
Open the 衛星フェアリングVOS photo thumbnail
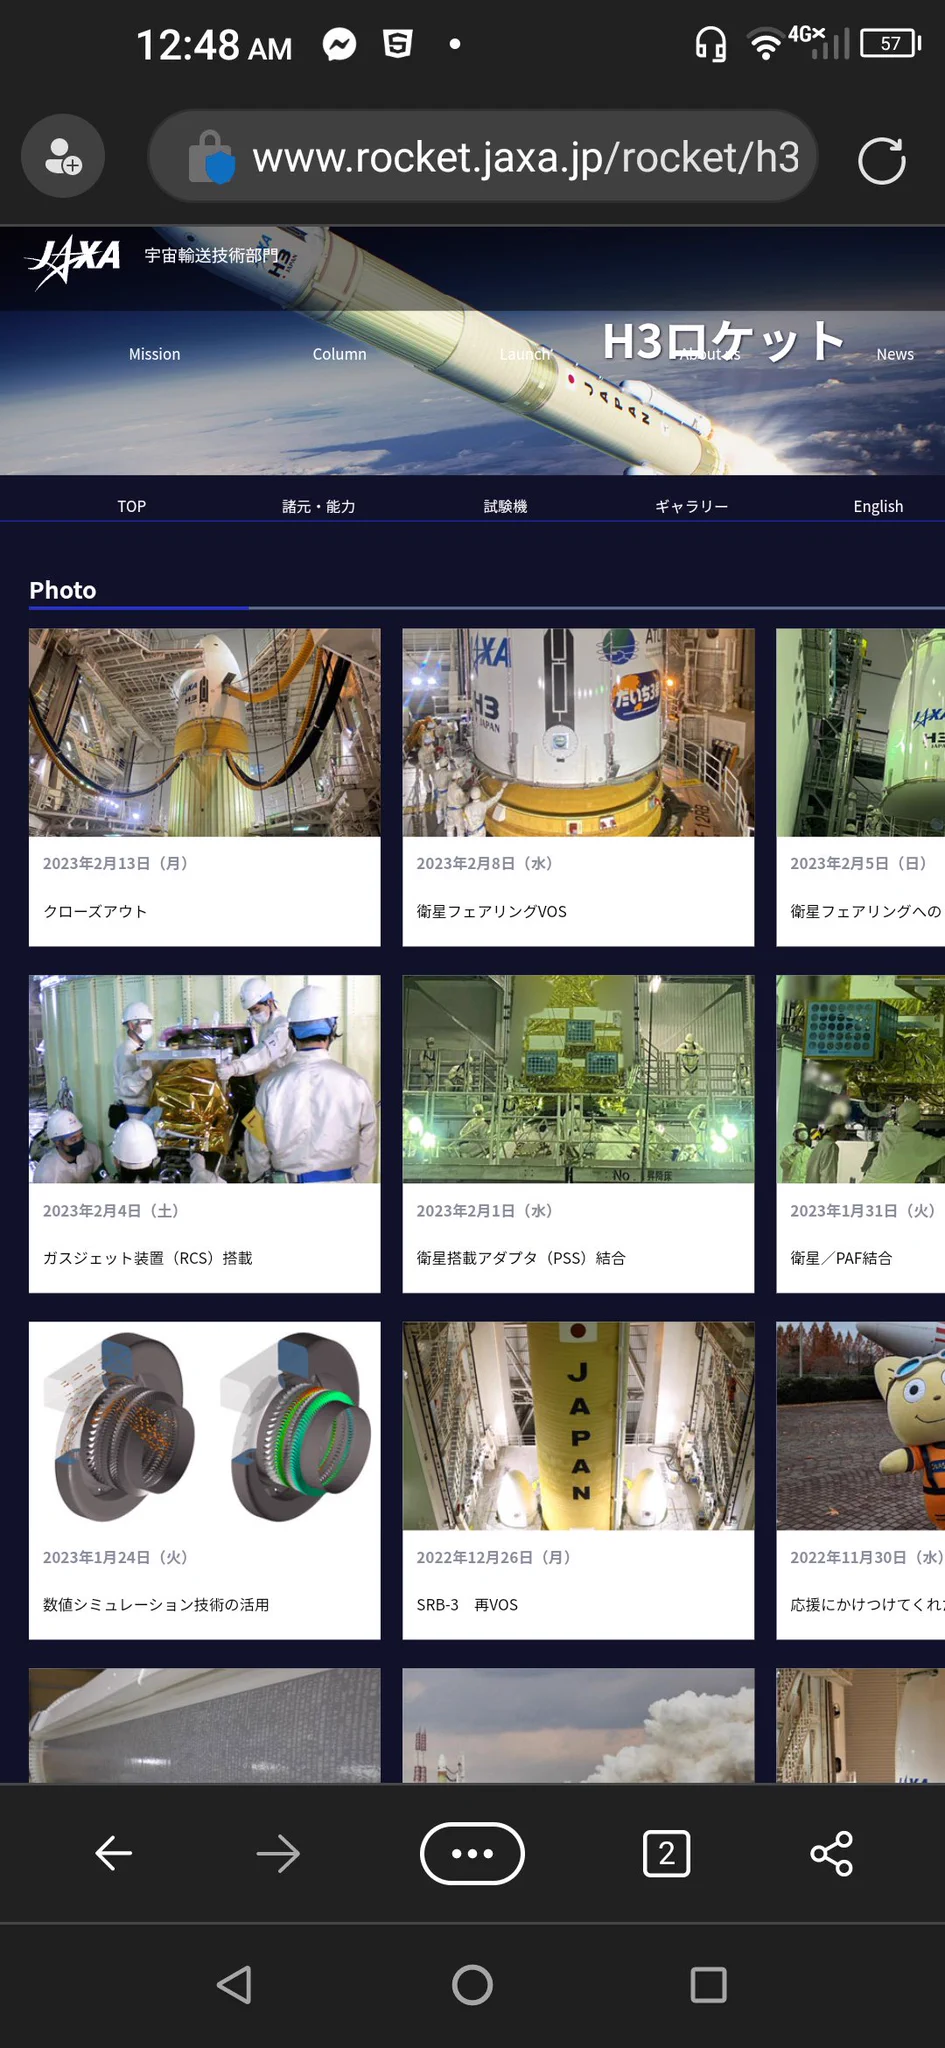[x=578, y=732]
